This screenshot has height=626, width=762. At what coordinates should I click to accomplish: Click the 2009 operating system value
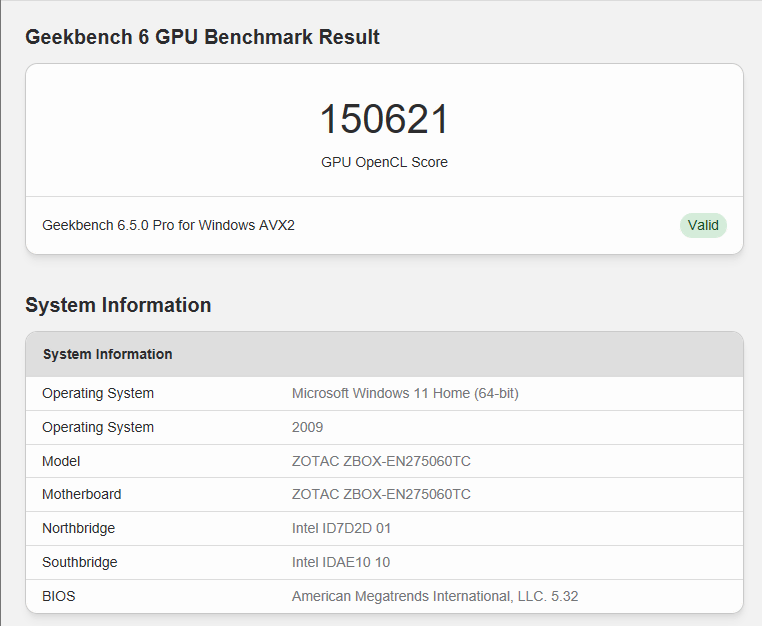(x=307, y=427)
